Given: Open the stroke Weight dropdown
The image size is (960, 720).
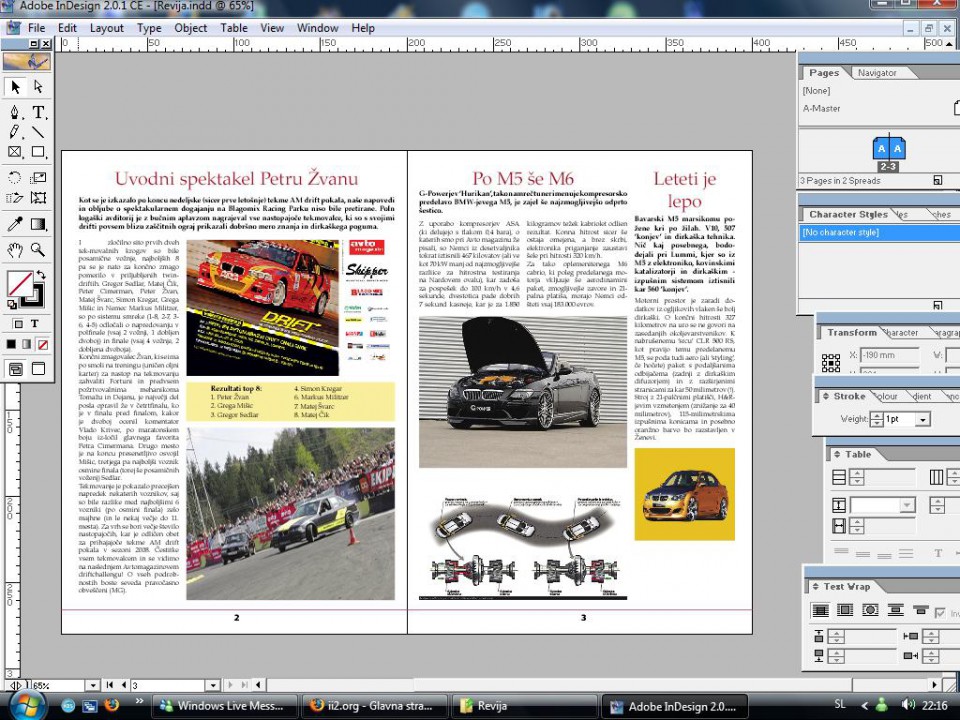Looking at the screenshot, I should pos(923,419).
